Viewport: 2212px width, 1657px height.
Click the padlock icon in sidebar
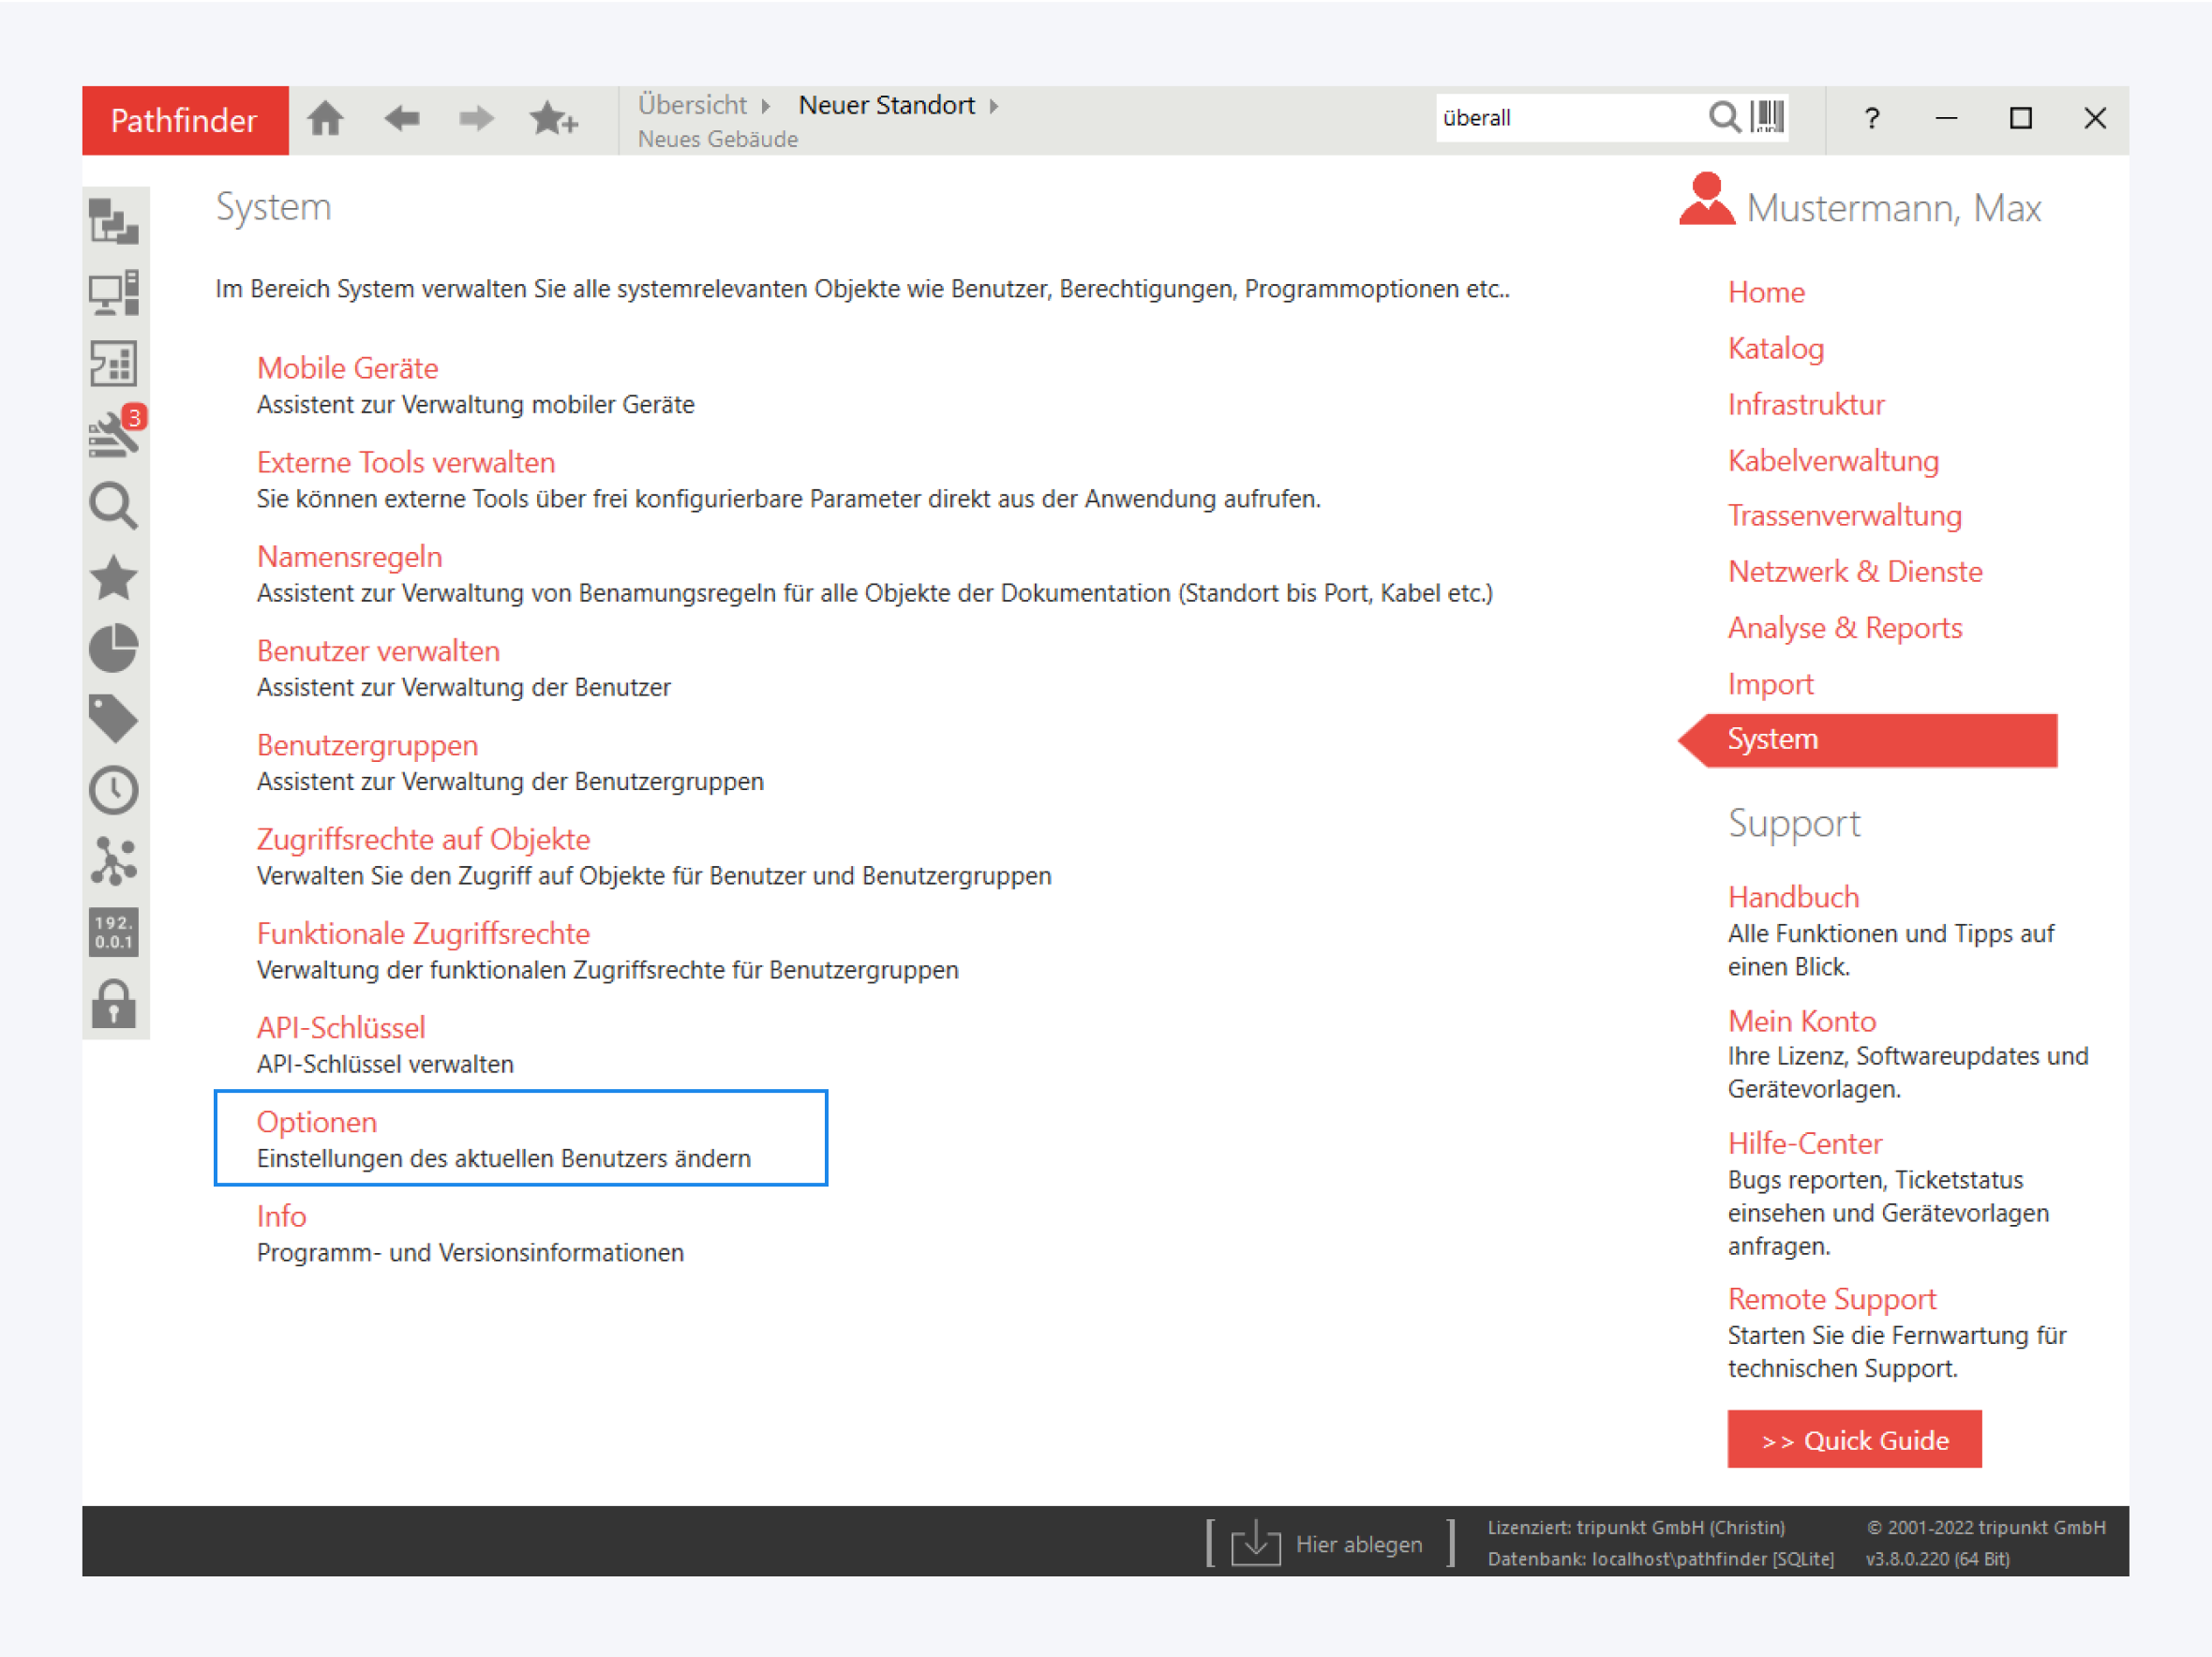click(113, 1003)
